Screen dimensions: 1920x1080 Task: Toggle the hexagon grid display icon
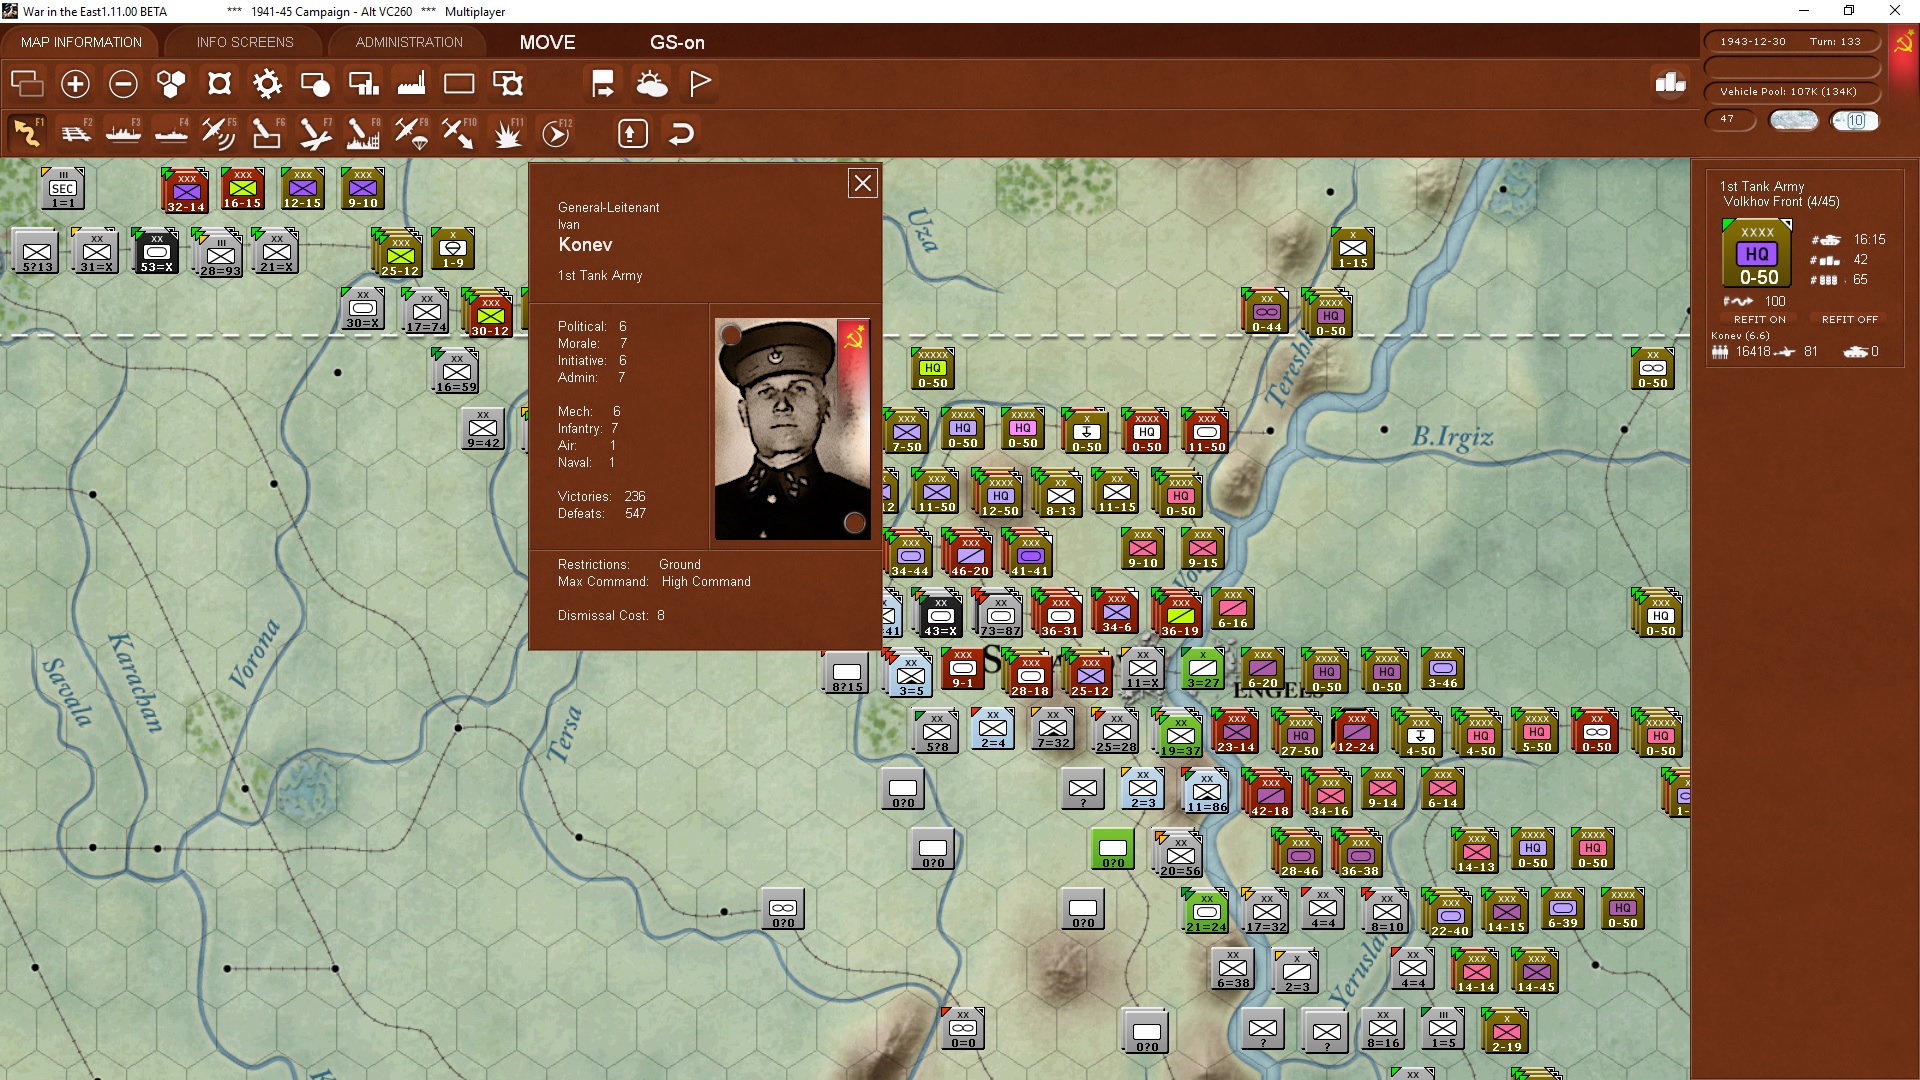click(171, 84)
